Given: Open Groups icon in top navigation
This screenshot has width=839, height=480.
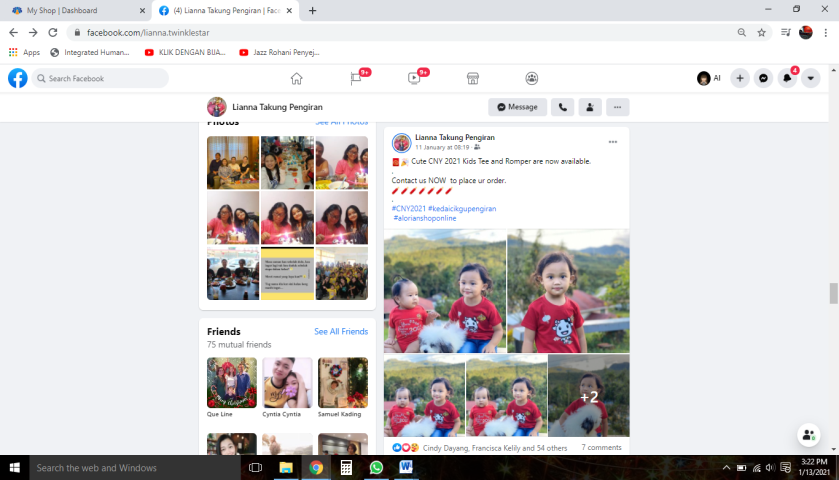Looking at the screenshot, I should (532, 78).
